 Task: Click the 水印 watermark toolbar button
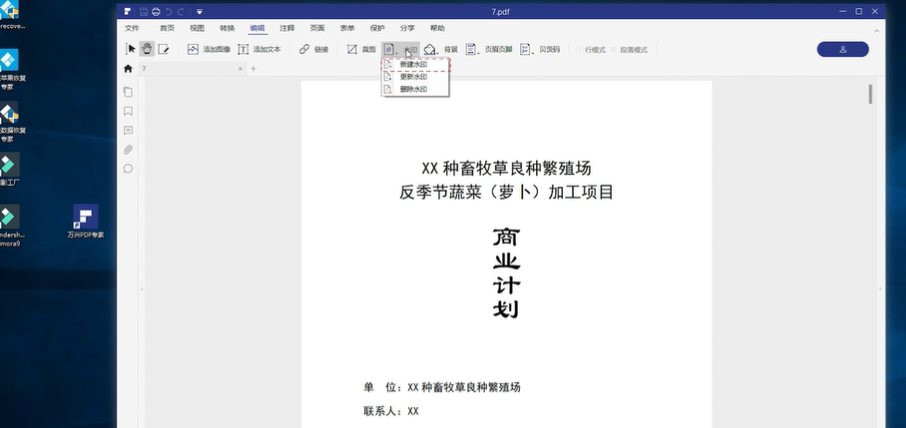point(400,50)
